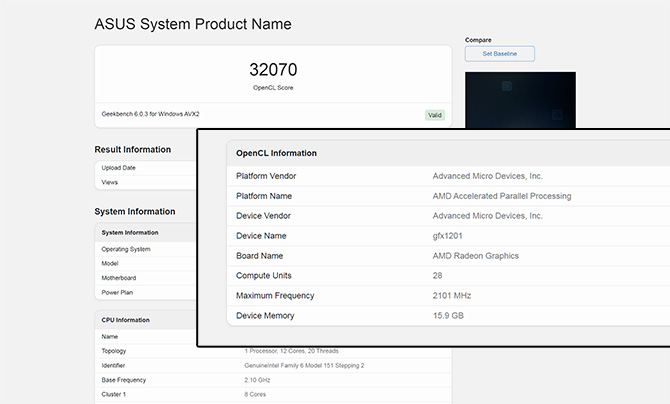Click the Device Memory 15.9 GB value
This screenshot has height=404, width=670.
(448, 316)
